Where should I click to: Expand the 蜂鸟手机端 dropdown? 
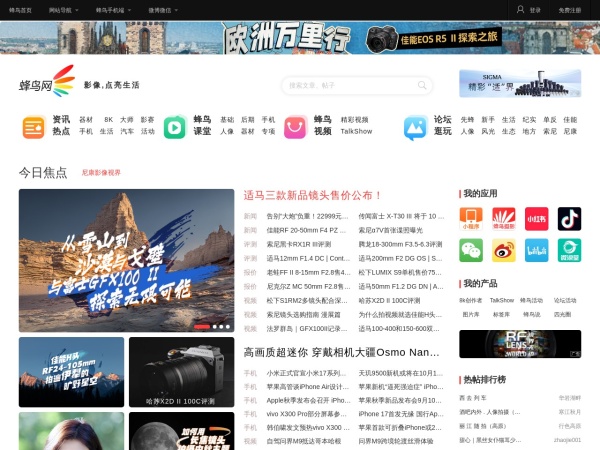point(113,10)
